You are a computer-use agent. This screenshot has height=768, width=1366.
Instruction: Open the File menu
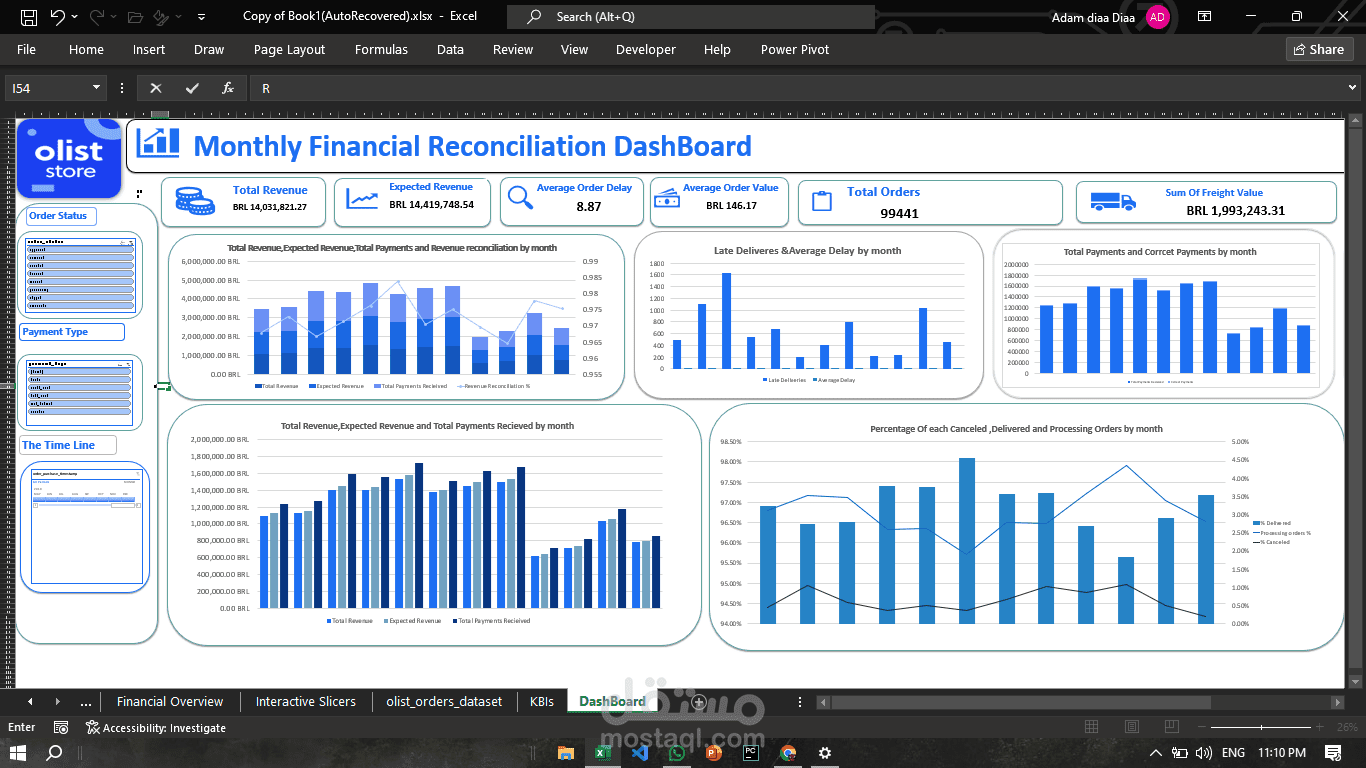click(x=26, y=49)
